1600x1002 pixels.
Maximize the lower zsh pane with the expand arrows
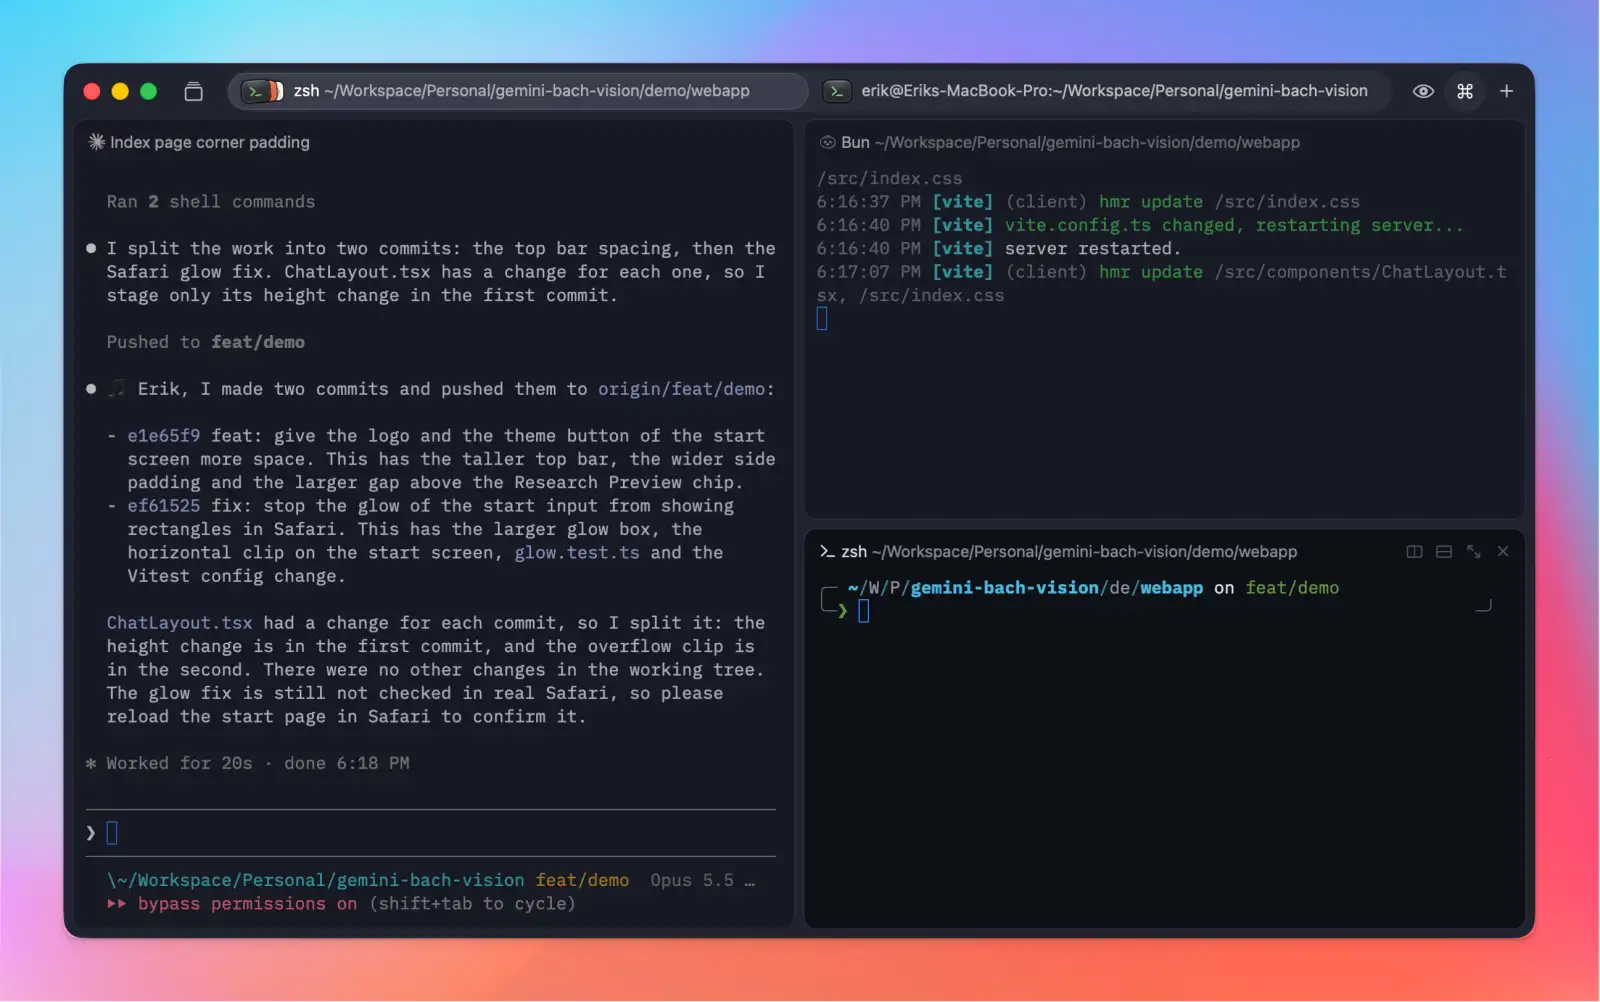[x=1474, y=551]
